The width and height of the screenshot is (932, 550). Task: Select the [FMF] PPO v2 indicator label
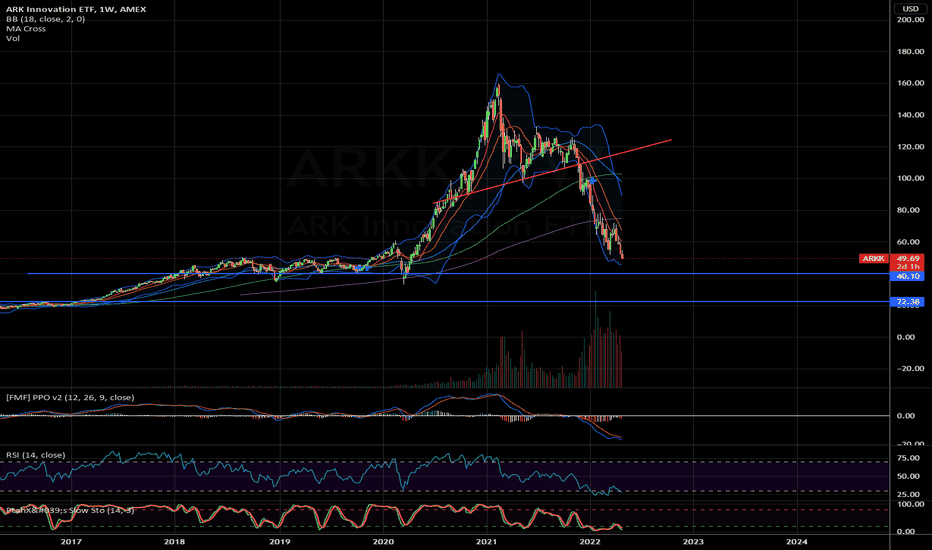(x=70, y=397)
